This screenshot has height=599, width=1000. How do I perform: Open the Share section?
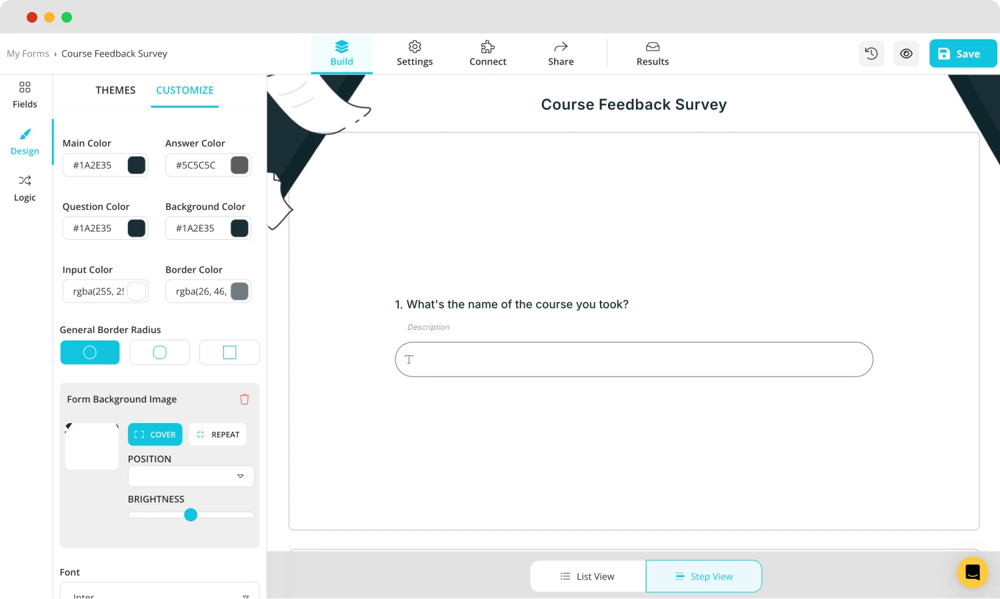point(561,53)
